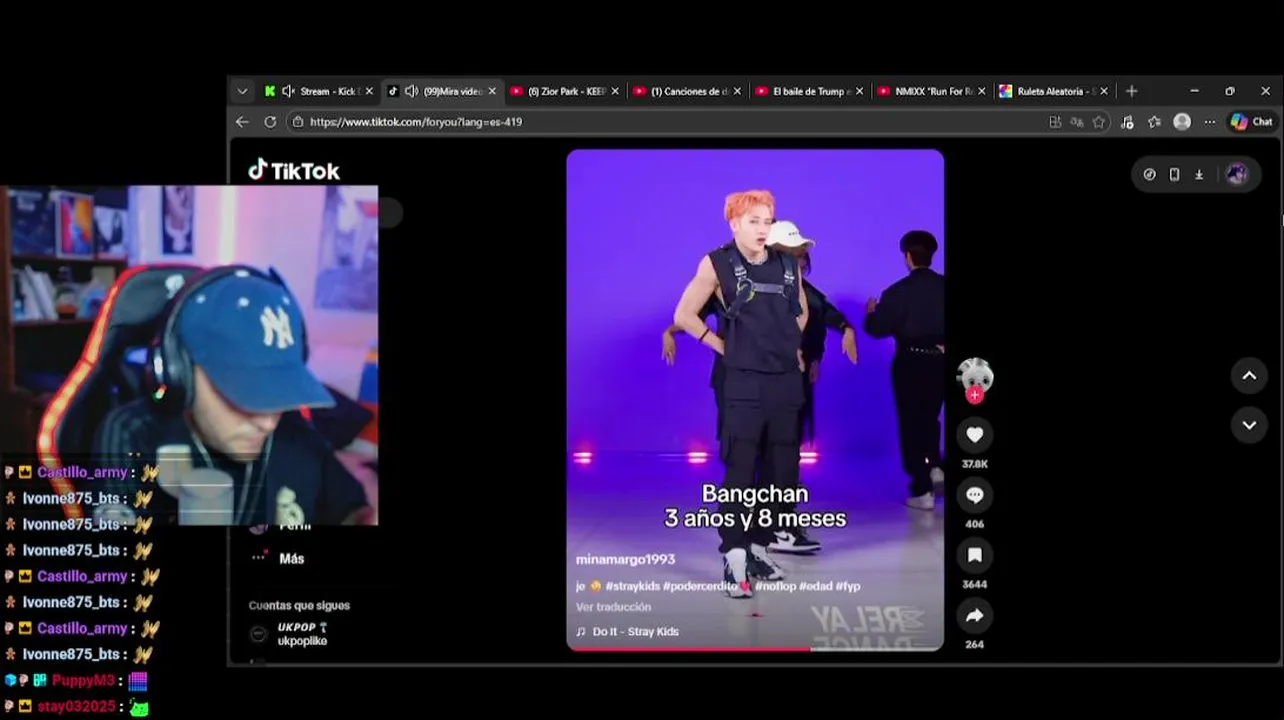Click the tiktok.com address bar URL
This screenshot has height=720, width=1284.
pyautogui.click(x=416, y=122)
